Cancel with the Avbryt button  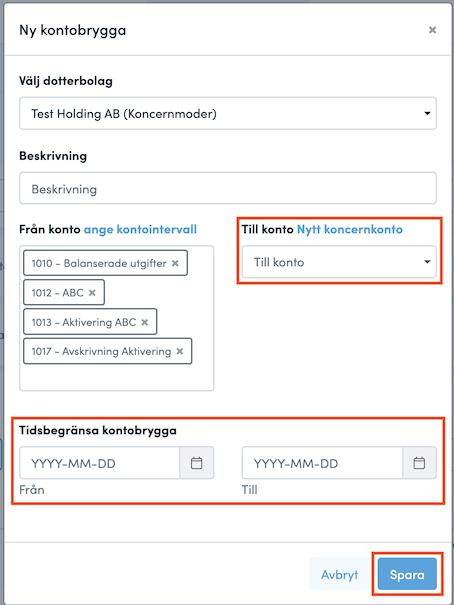[340, 574]
